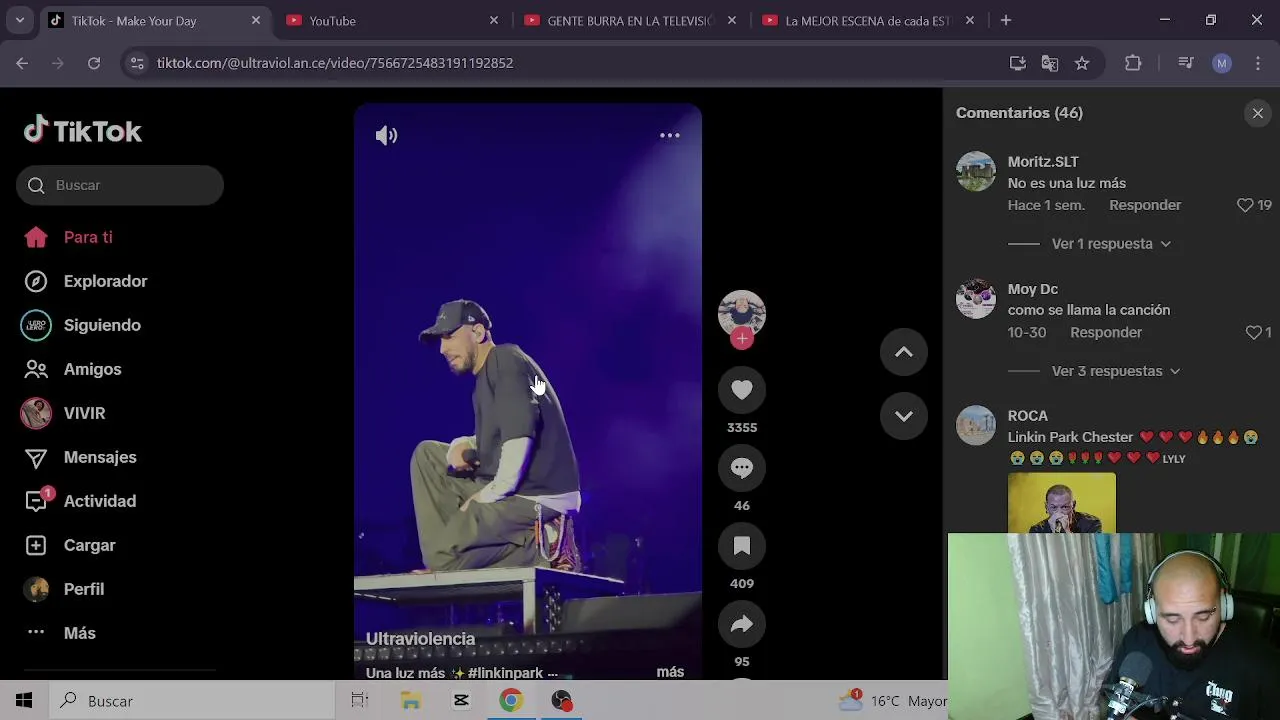Open Chrome profile avatar M
The image size is (1280, 720).
click(x=1222, y=63)
